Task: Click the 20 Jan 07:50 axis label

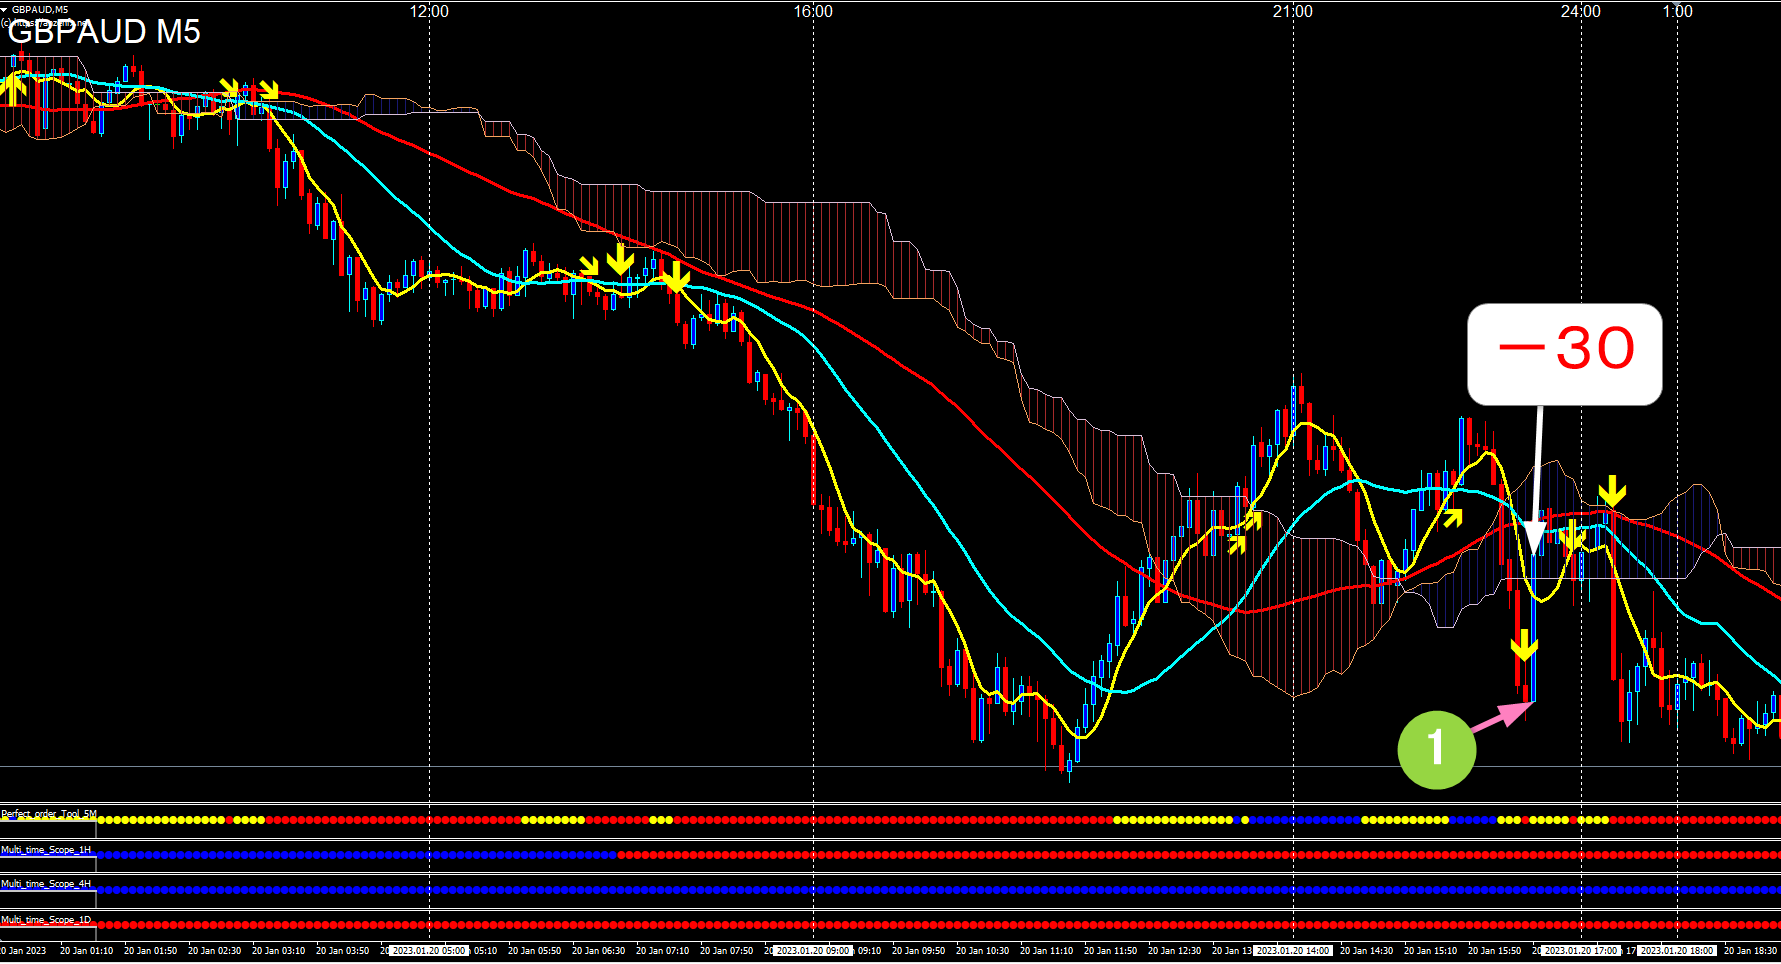Action: coord(726,951)
